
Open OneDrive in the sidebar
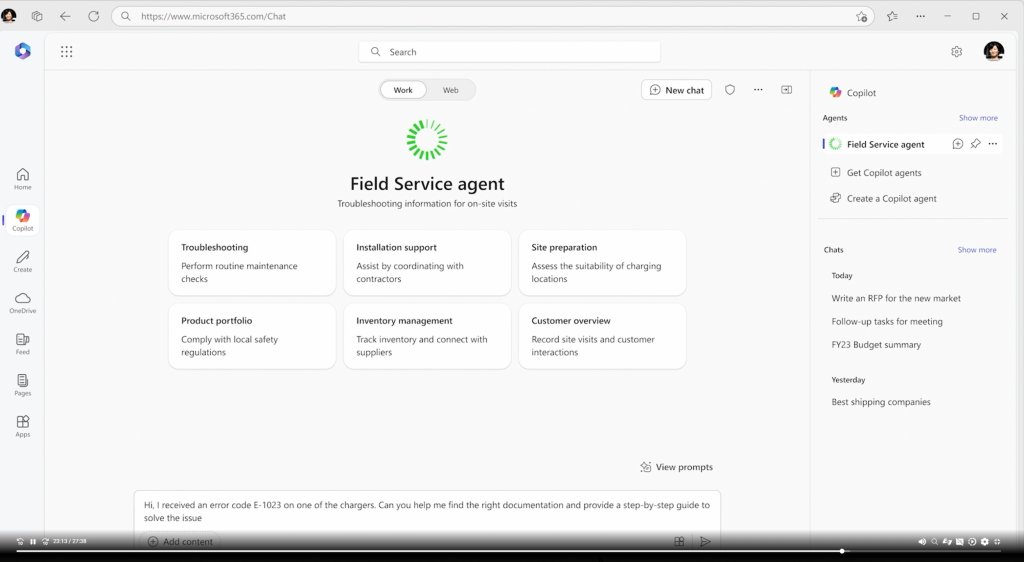pyautogui.click(x=23, y=303)
